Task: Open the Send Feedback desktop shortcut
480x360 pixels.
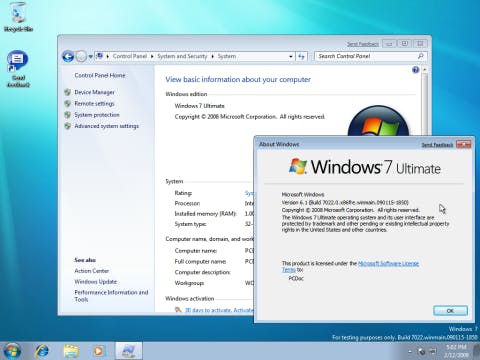Action: [x=18, y=69]
